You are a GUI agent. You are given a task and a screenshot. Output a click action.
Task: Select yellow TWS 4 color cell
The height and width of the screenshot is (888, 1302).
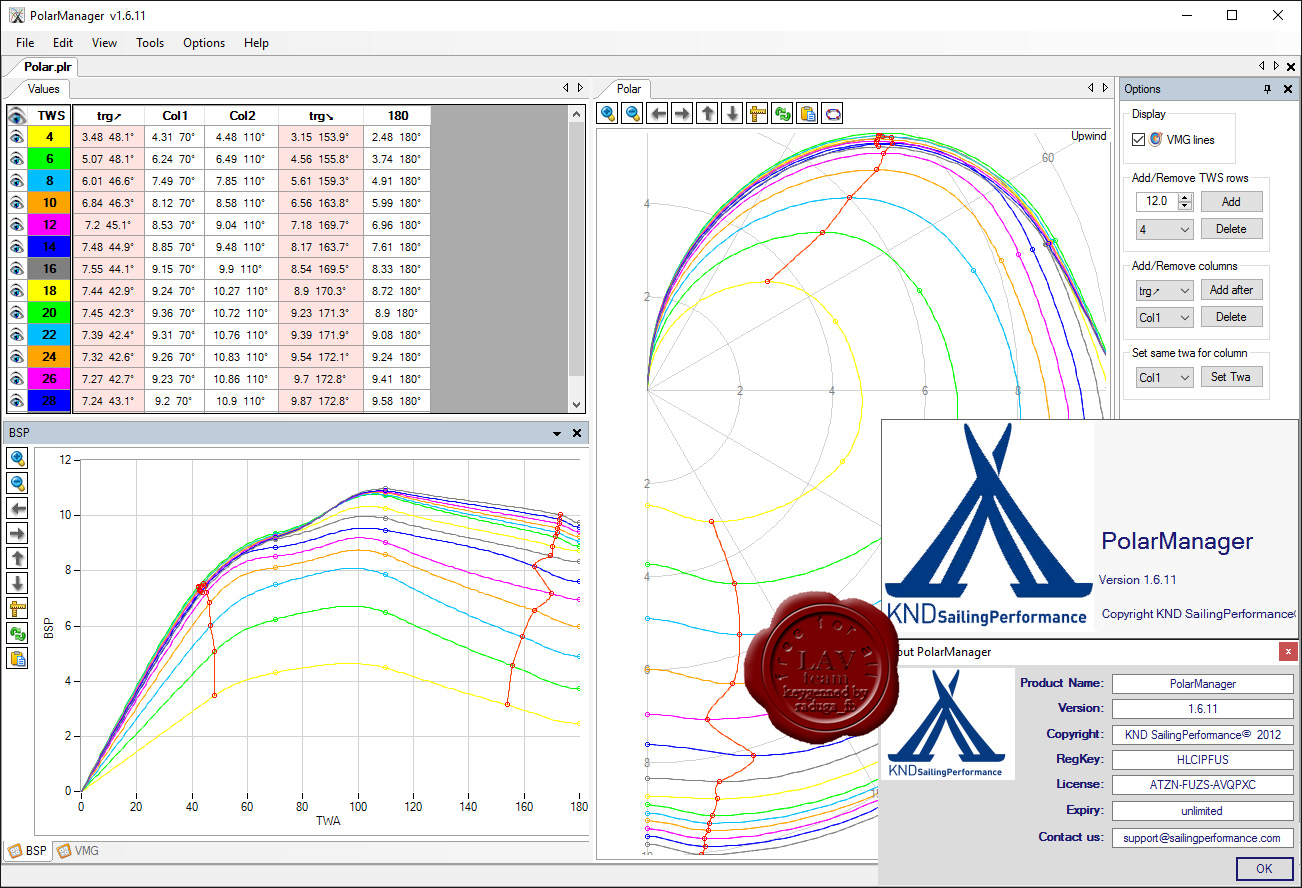pyautogui.click(x=51, y=137)
